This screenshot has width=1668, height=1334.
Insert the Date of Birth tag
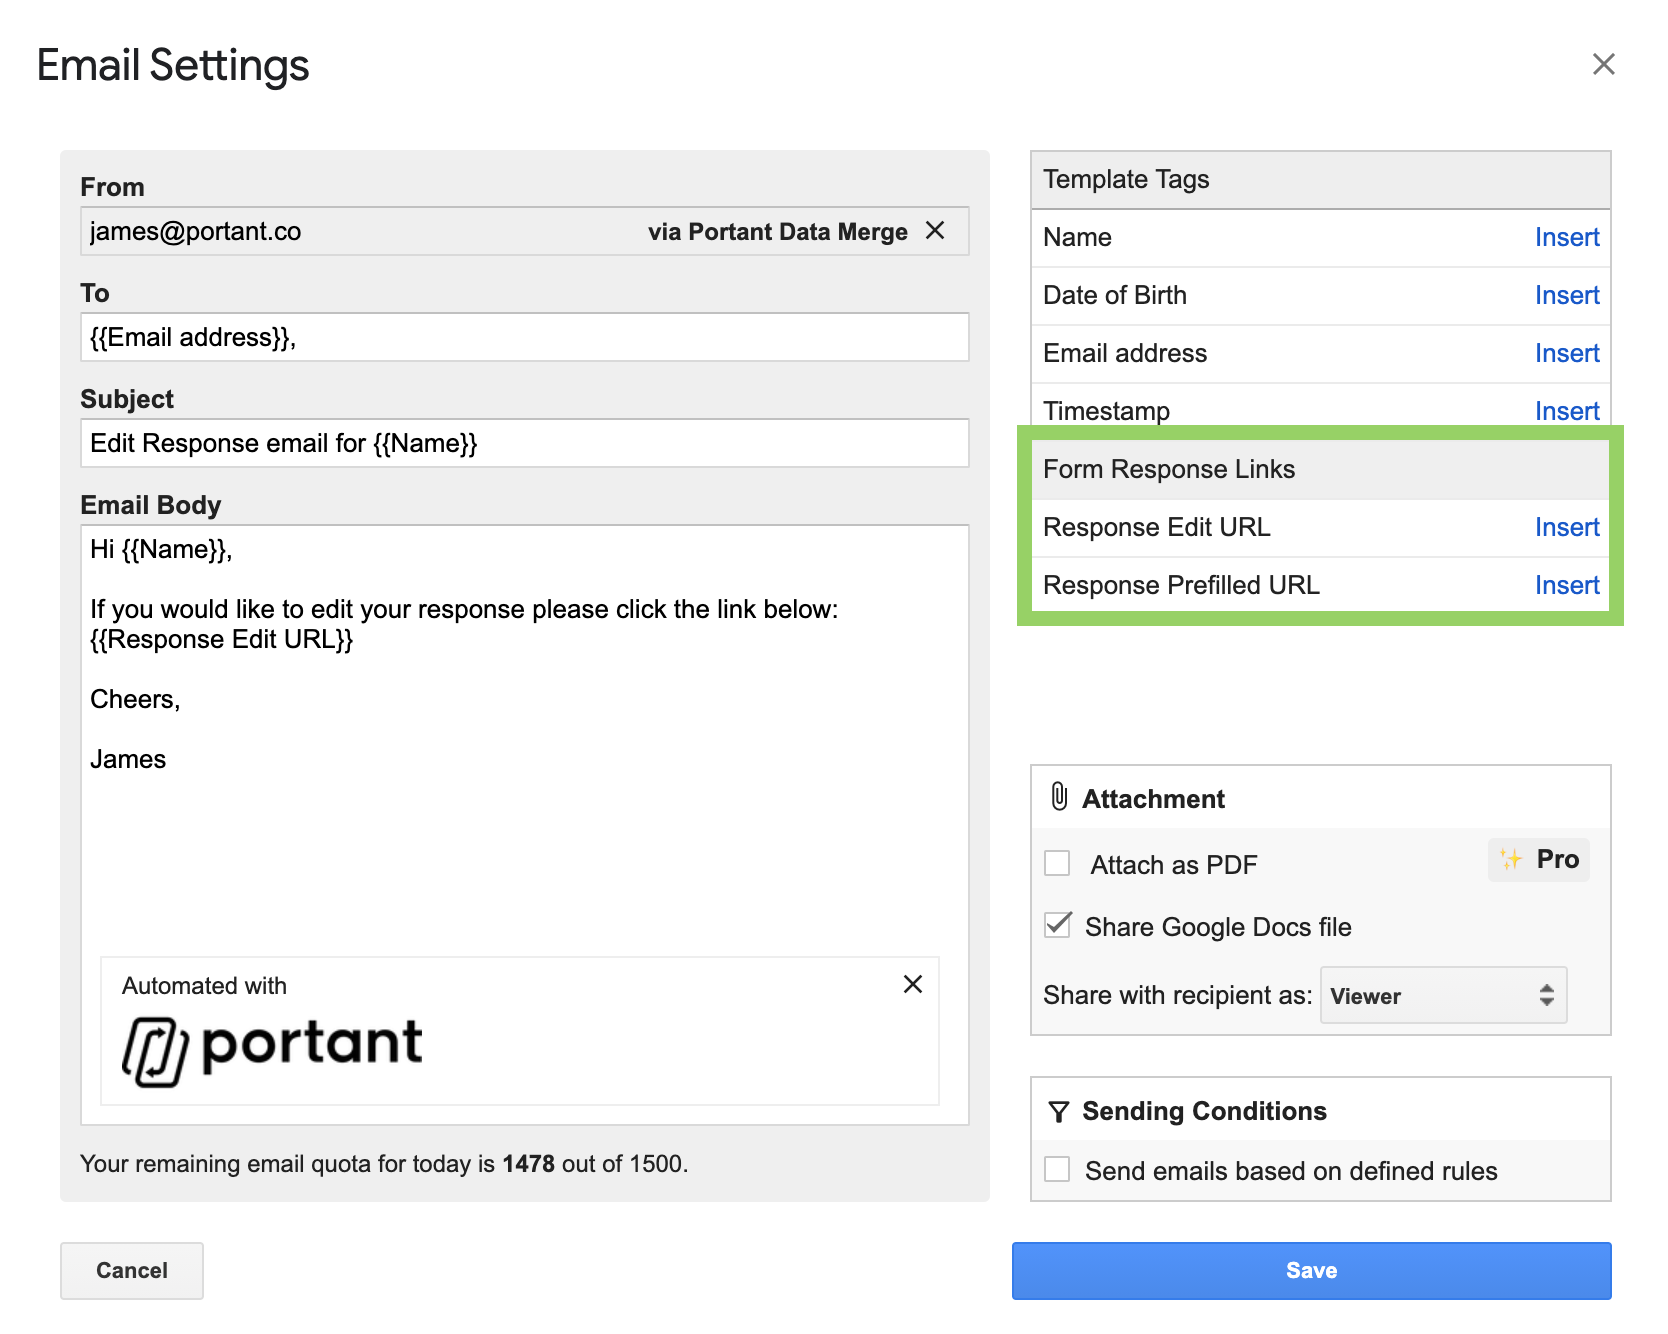(1566, 295)
